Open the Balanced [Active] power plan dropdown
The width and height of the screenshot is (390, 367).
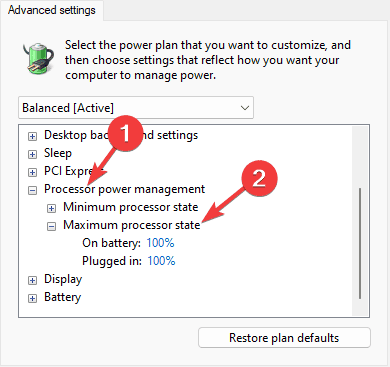pos(136,108)
